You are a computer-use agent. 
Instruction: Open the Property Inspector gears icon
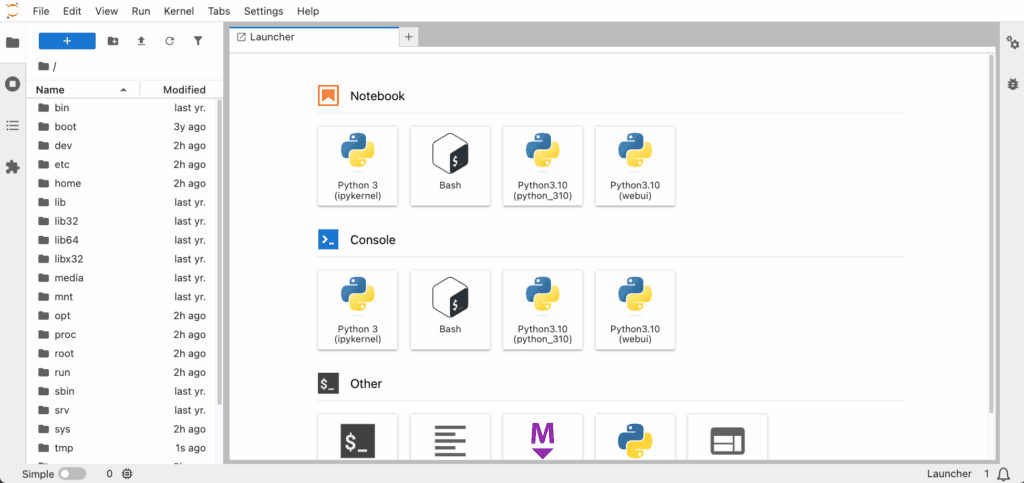coord(1012,42)
